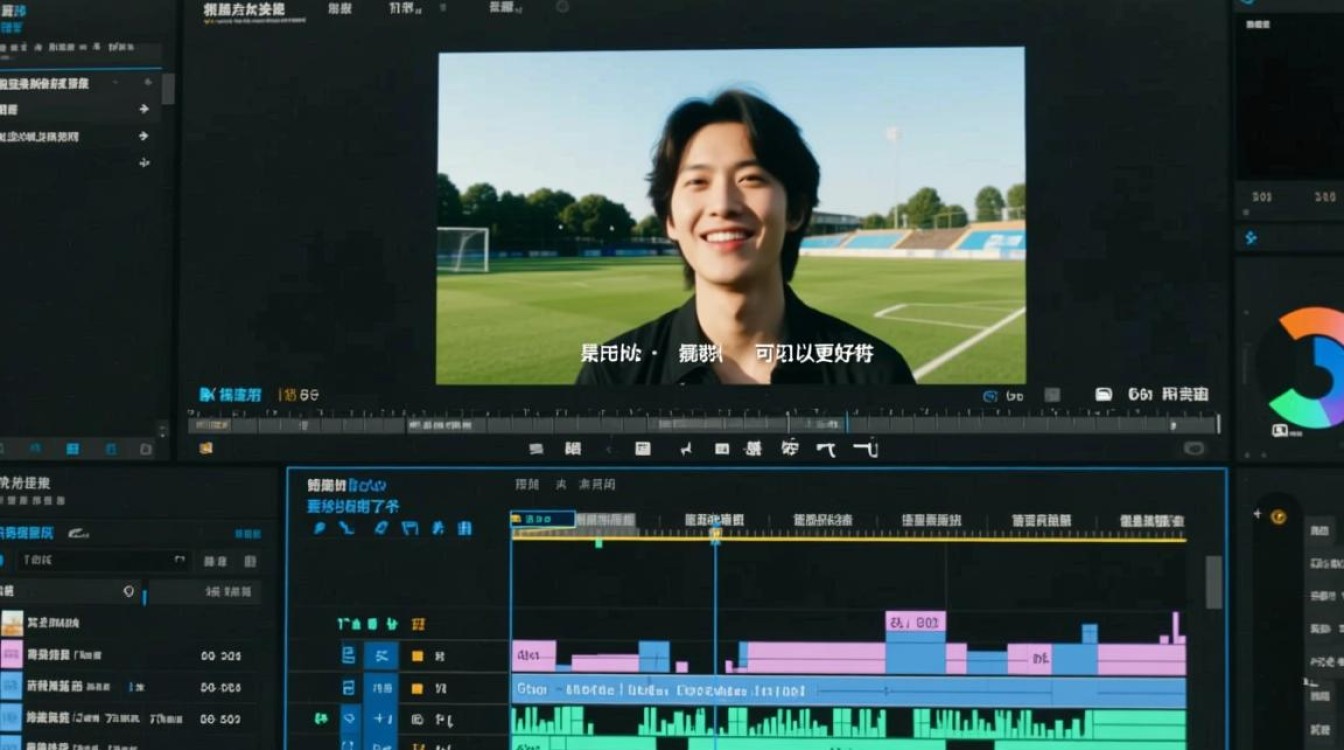Toggle the green indicator on the green audio track header
This screenshot has height=750, width=1344.
click(321, 718)
